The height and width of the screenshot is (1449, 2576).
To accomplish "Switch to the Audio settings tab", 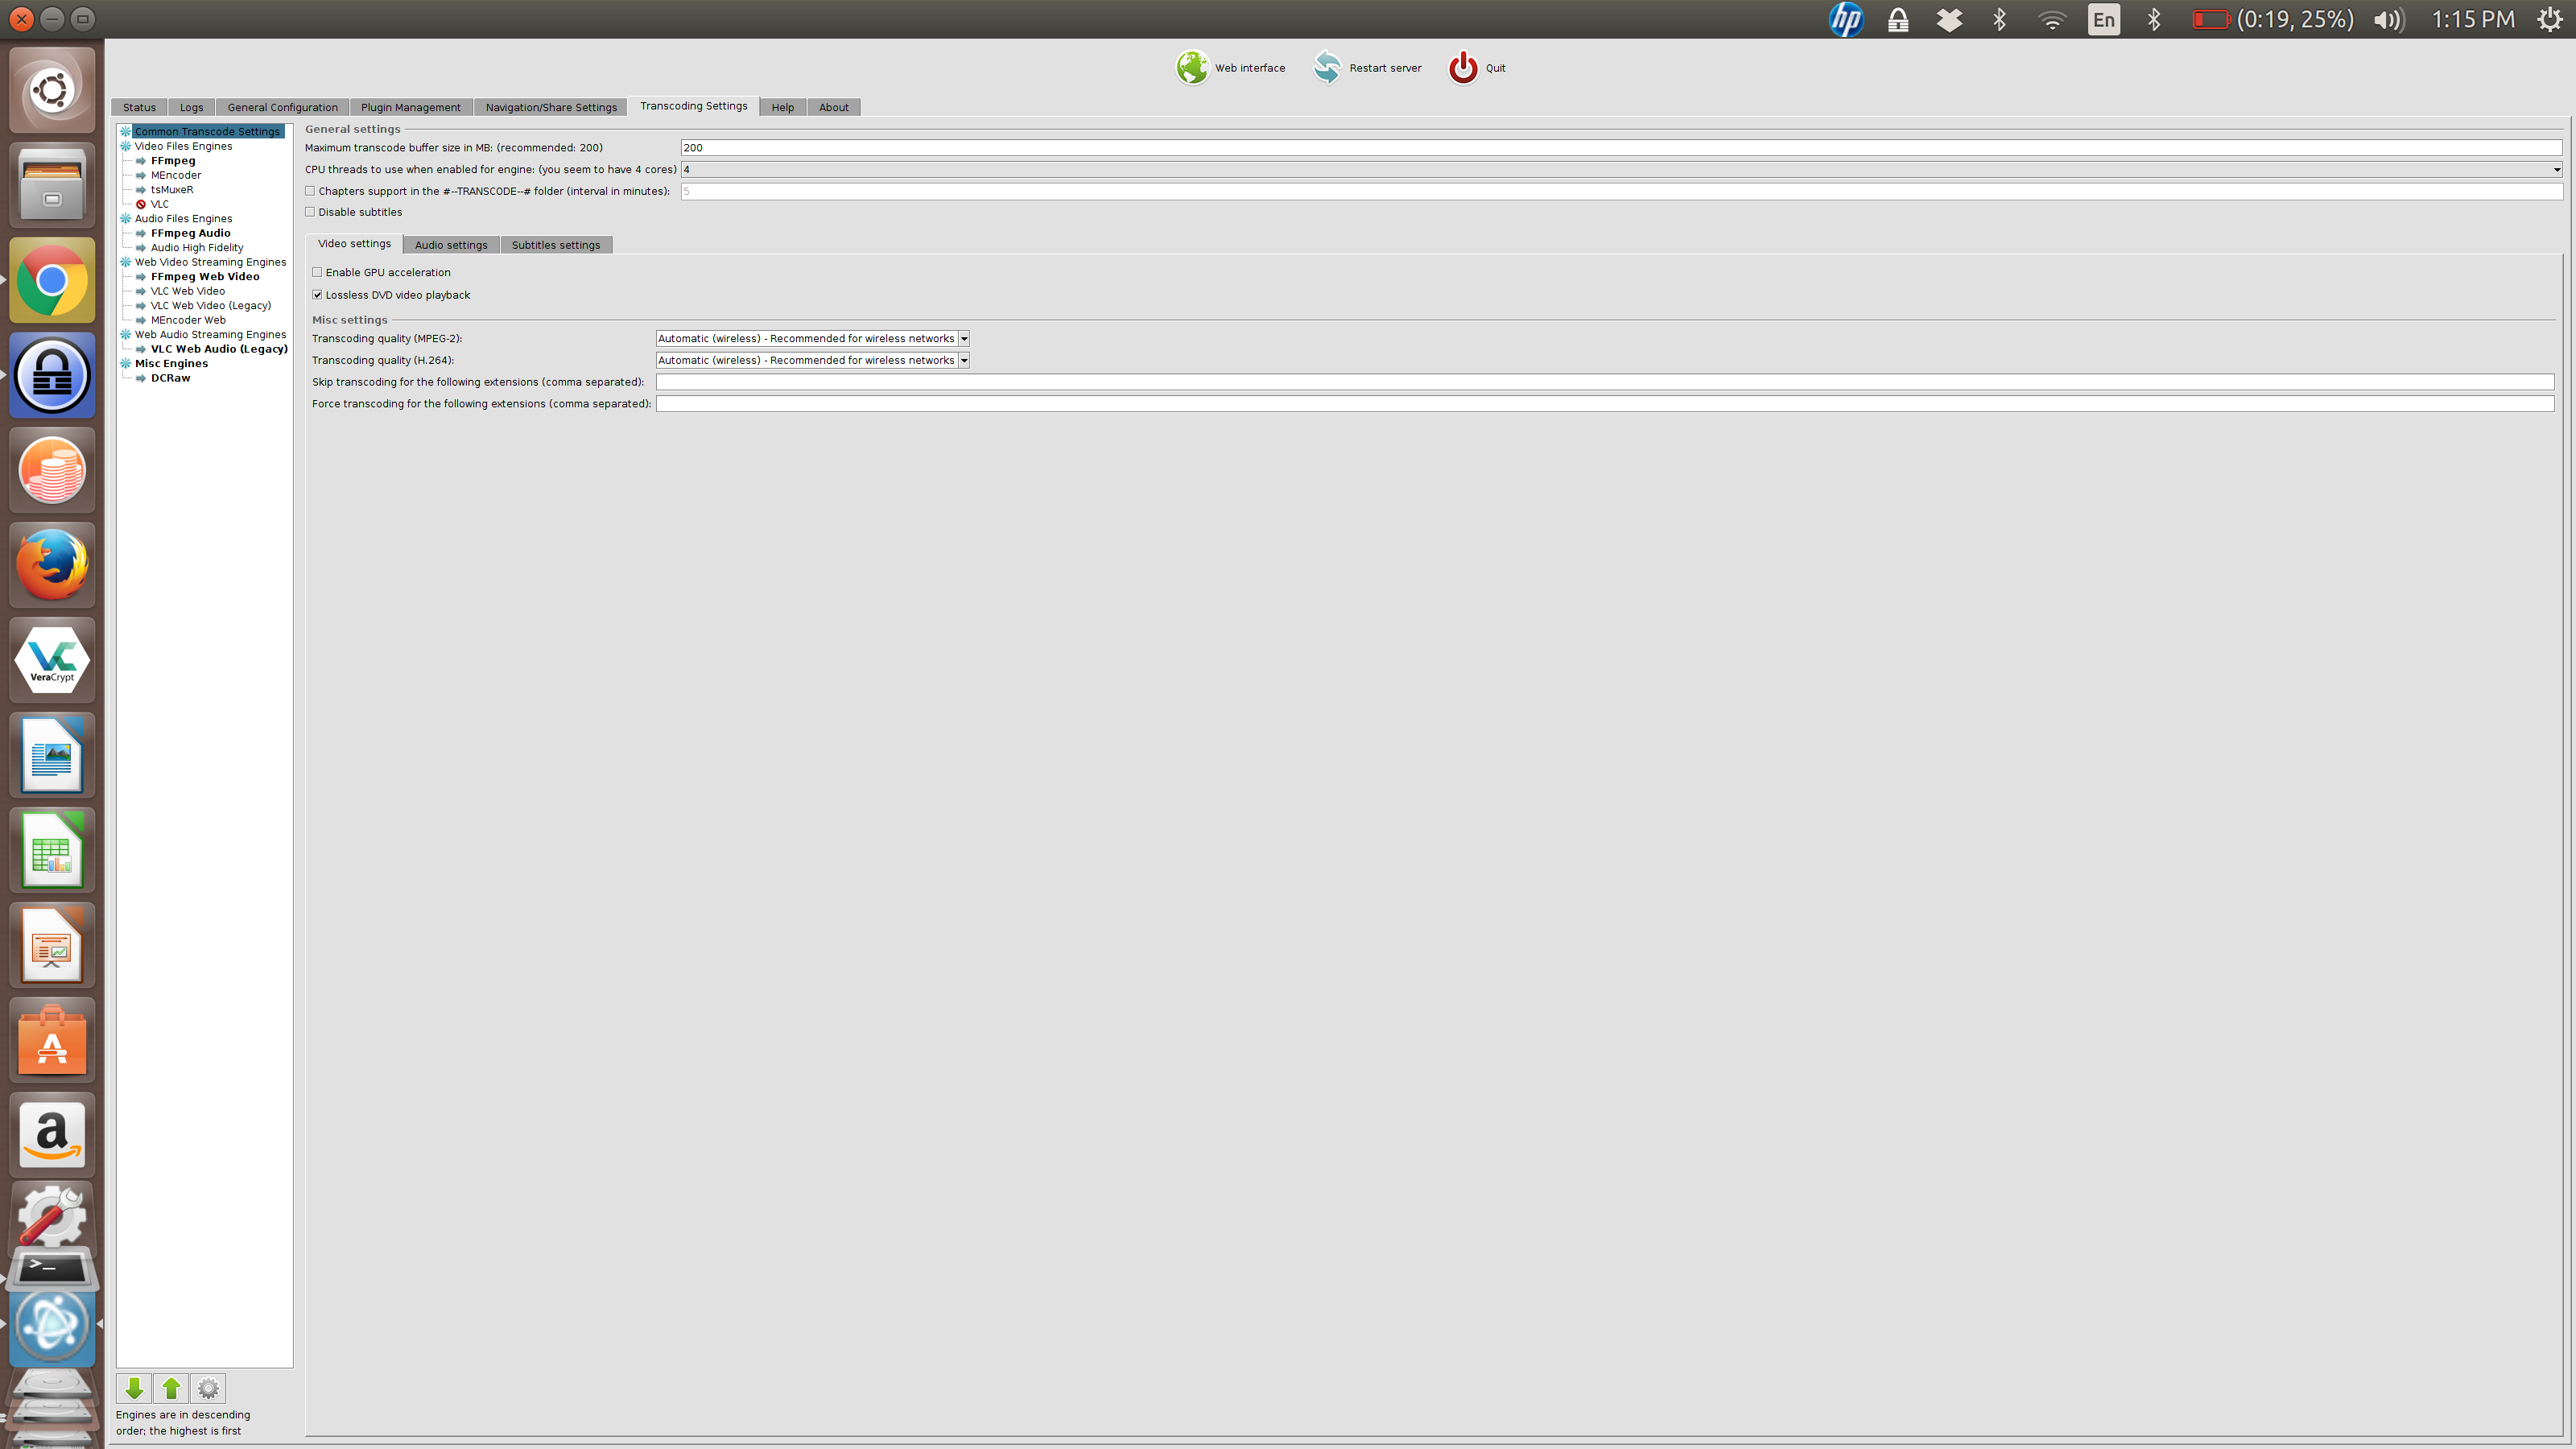I will click(x=450, y=244).
